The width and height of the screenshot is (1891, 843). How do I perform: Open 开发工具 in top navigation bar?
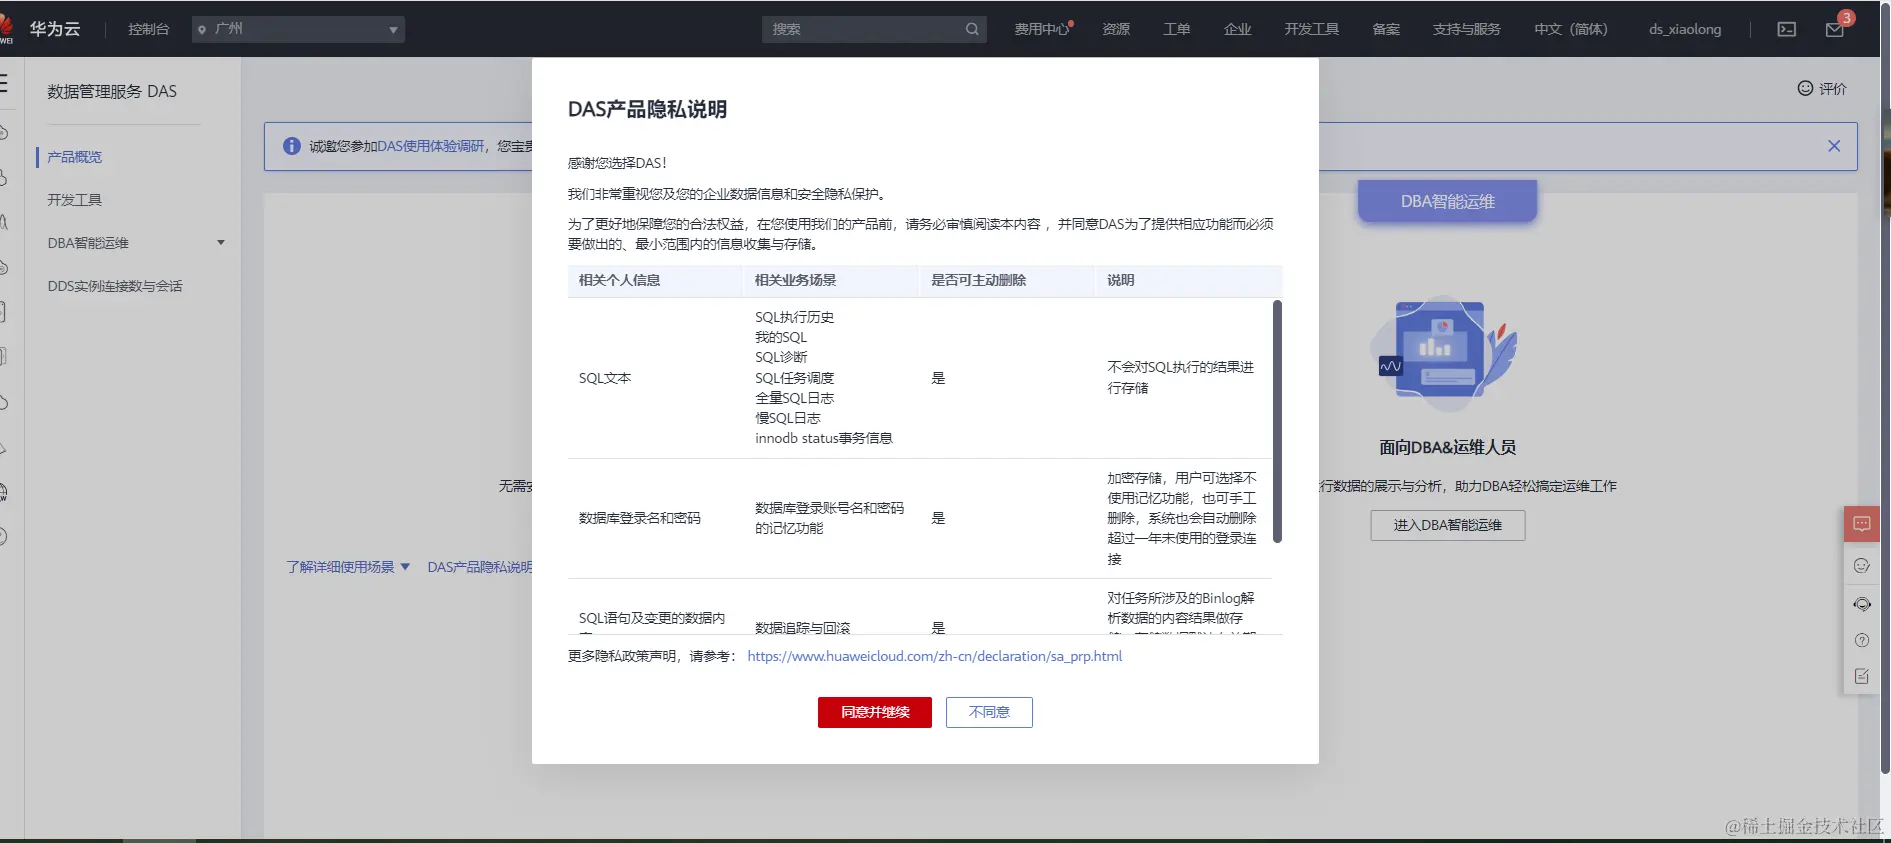click(1312, 29)
